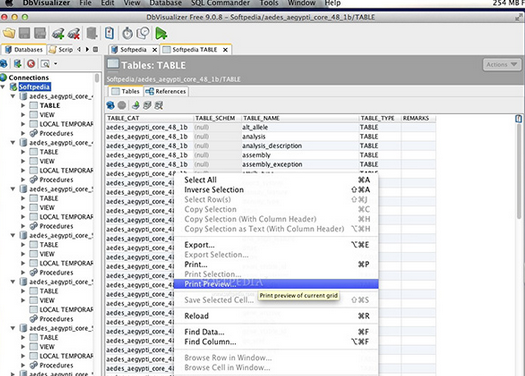Click the save all files toolbar icon
The width and height of the screenshot is (525, 376).
(x=40, y=33)
